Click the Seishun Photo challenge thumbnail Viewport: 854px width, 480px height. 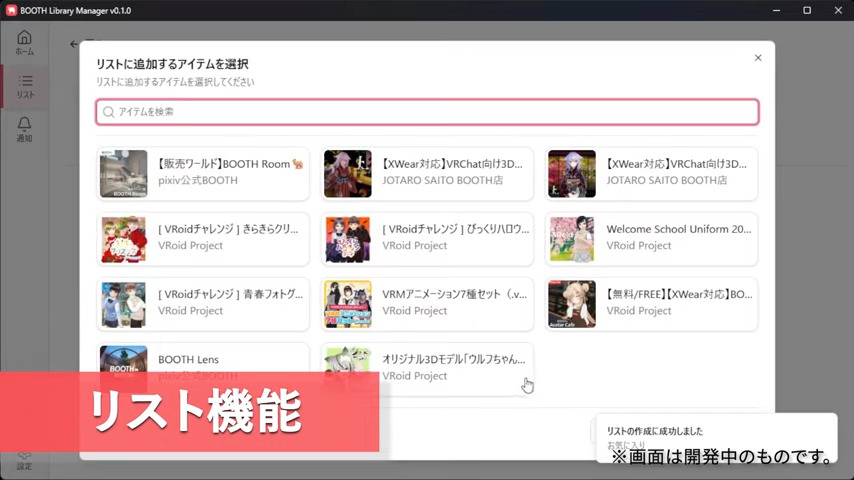pos(123,304)
